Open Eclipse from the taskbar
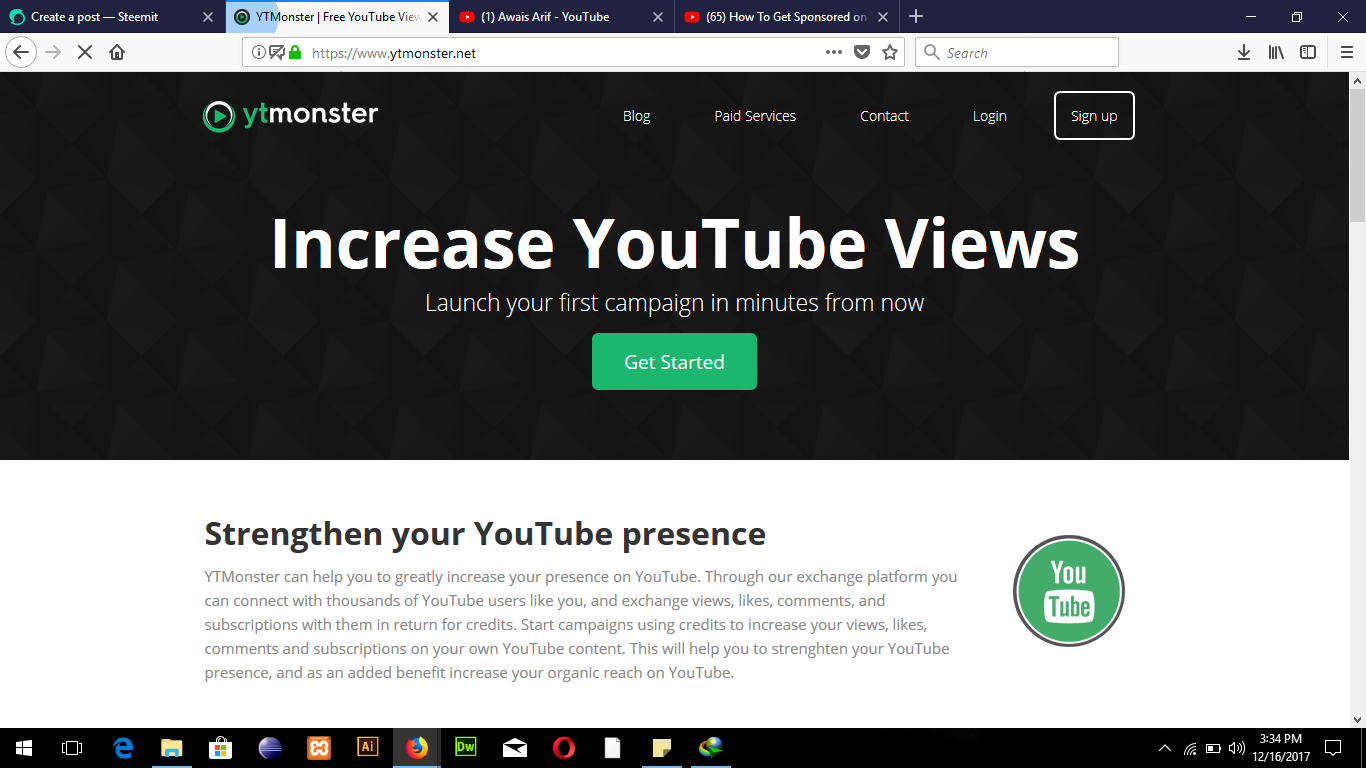 (270, 747)
